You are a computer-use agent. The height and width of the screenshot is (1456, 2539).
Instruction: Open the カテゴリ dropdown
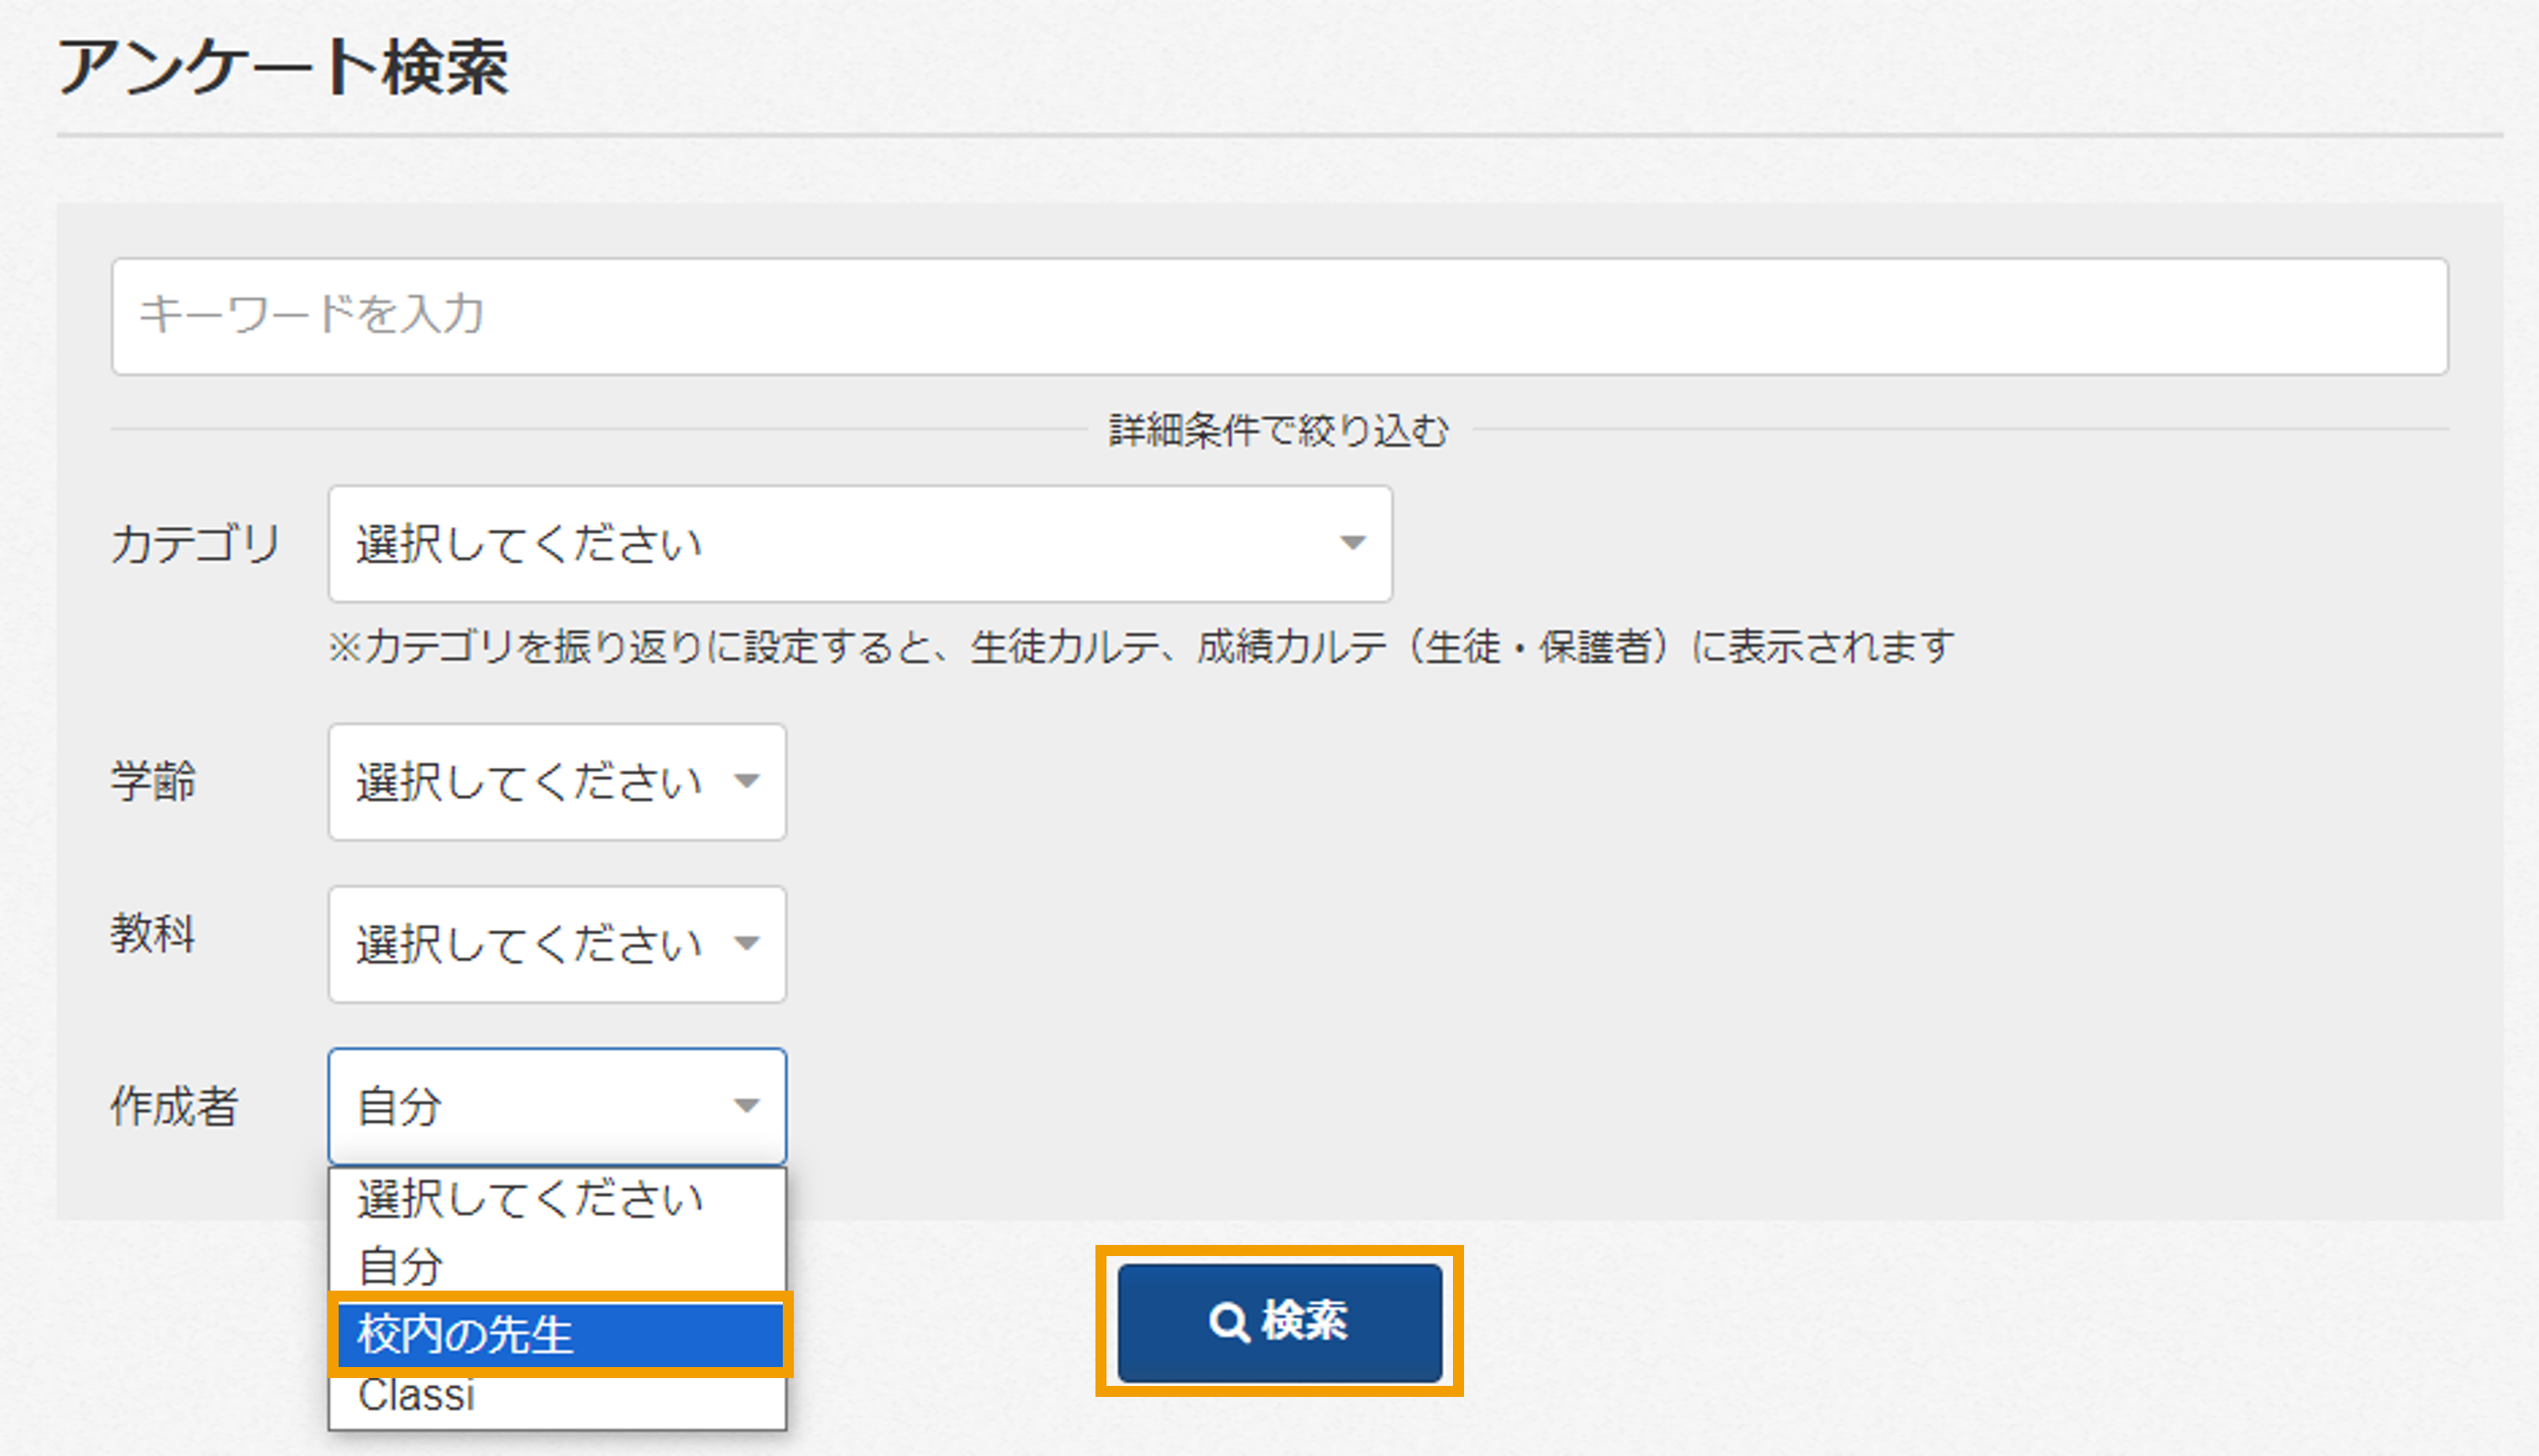[860, 544]
